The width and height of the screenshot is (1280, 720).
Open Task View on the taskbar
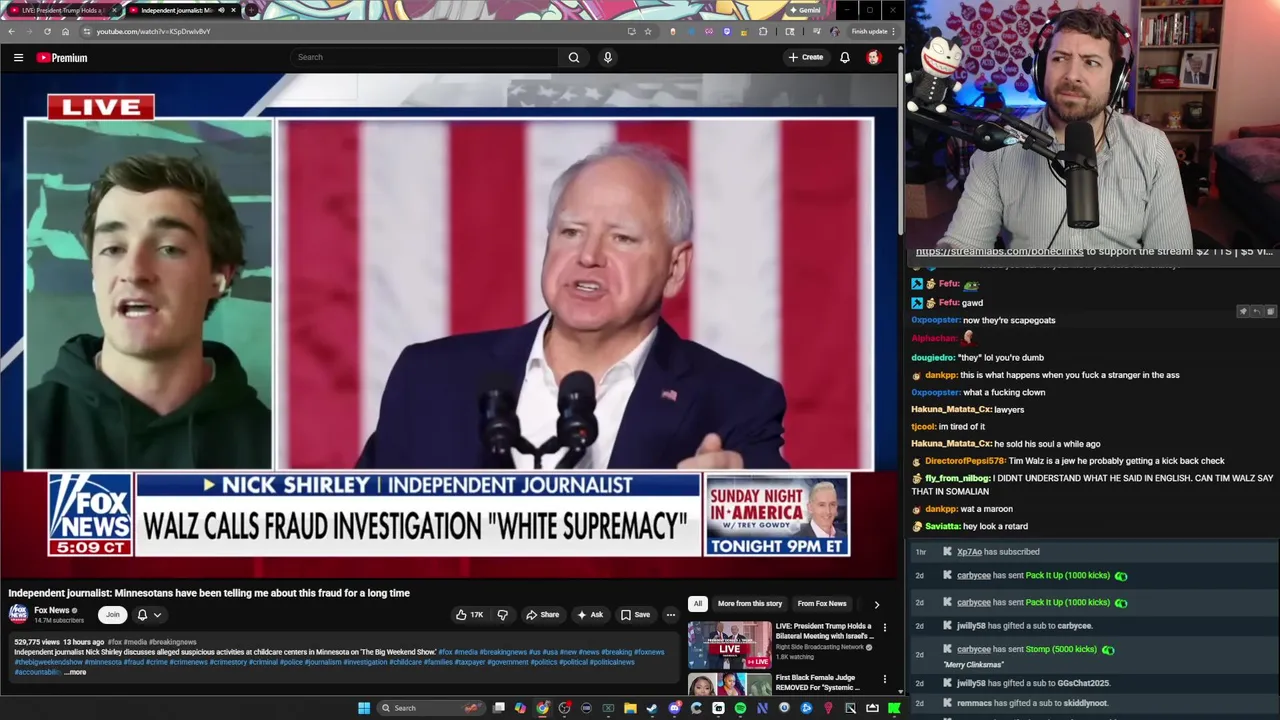click(499, 708)
